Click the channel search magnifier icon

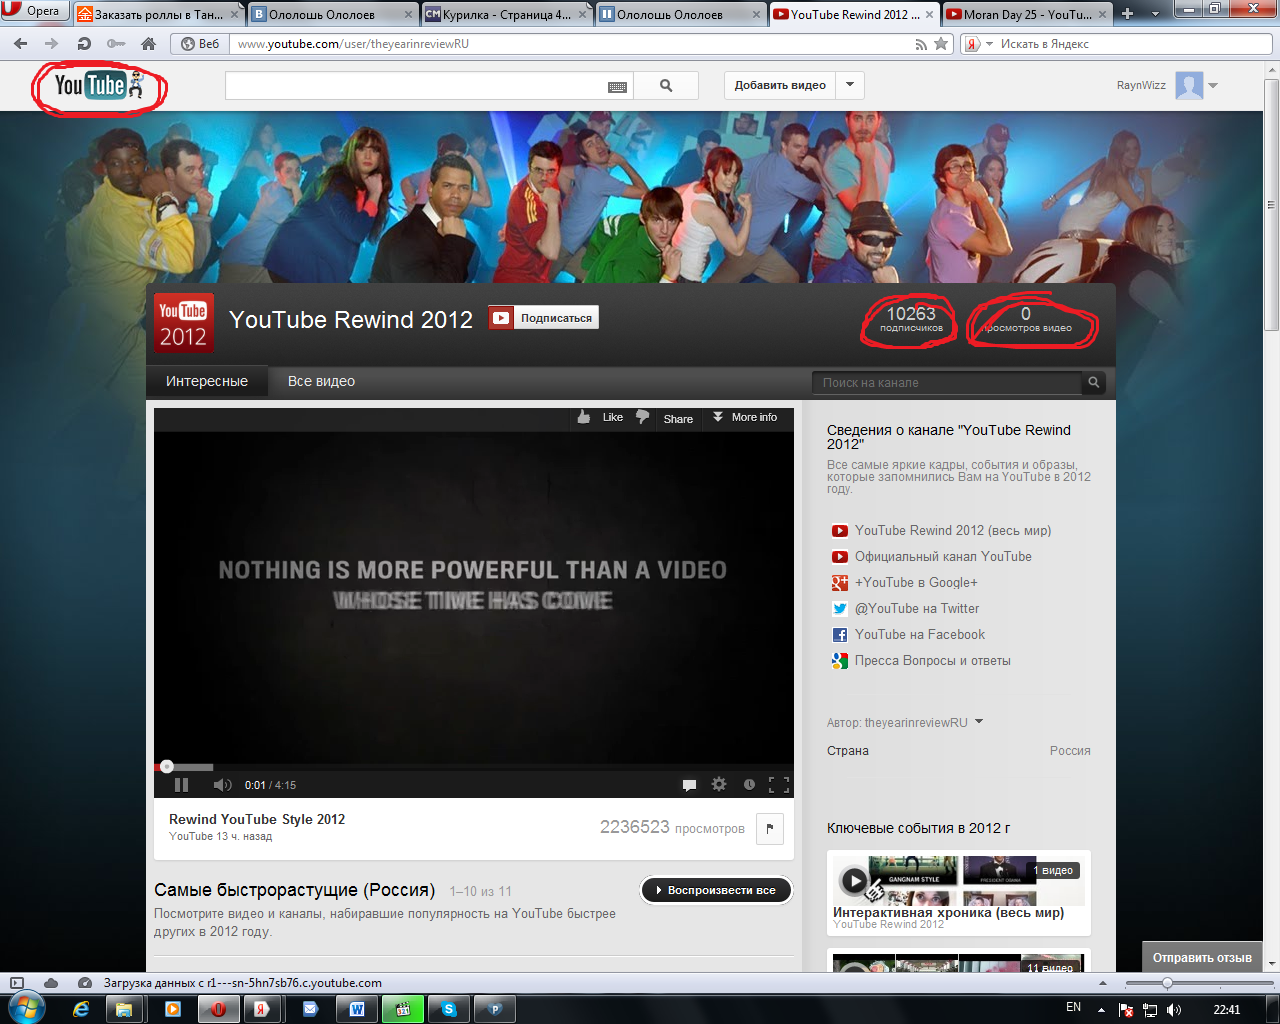[1094, 382]
